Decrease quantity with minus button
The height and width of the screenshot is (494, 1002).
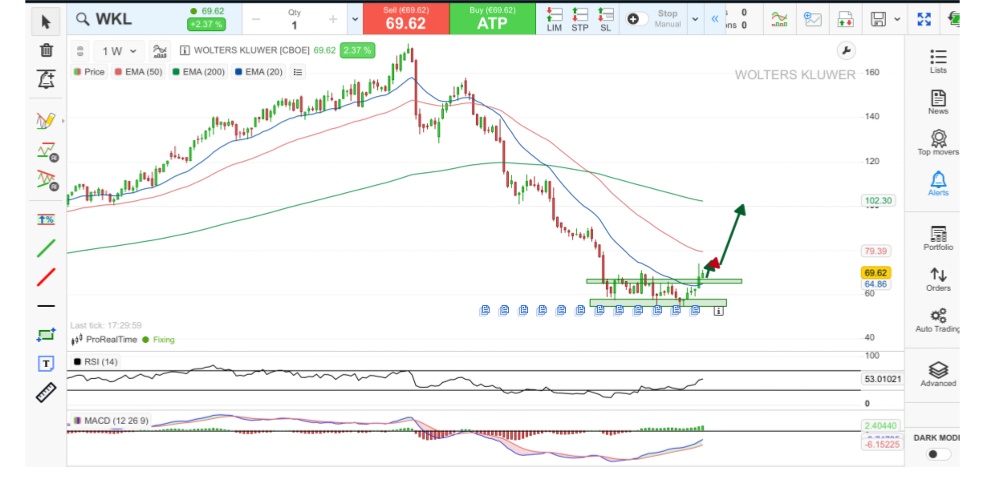[x=256, y=19]
